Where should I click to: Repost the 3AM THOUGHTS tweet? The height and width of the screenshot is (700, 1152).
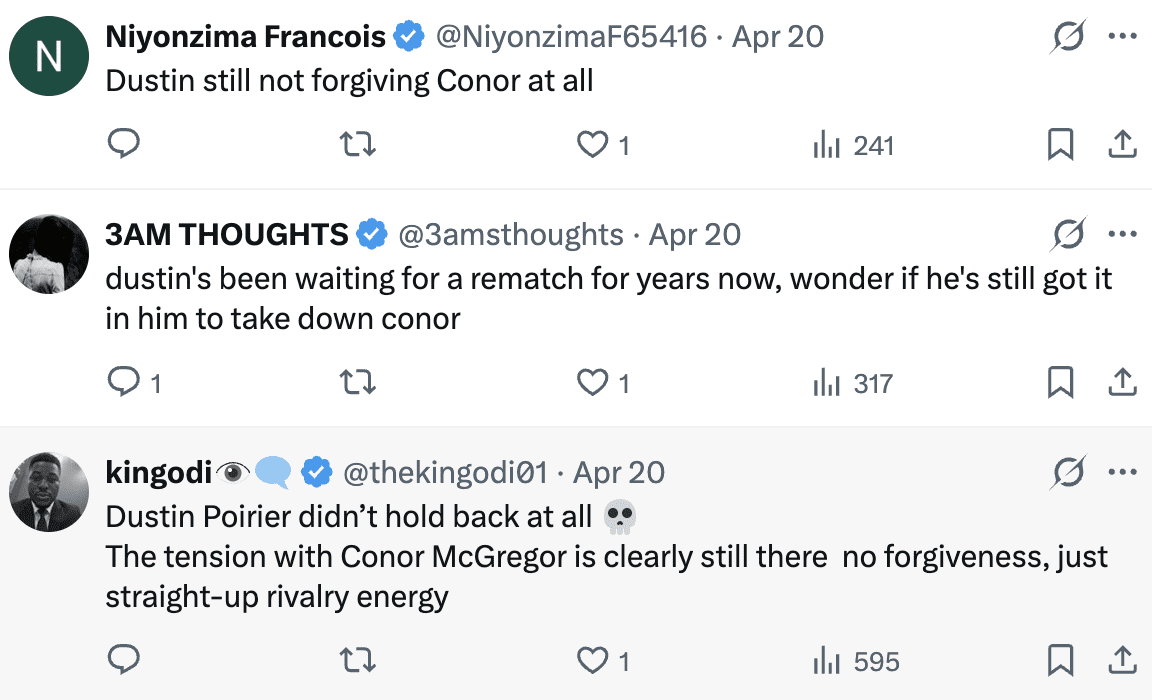click(x=358, y=382)
